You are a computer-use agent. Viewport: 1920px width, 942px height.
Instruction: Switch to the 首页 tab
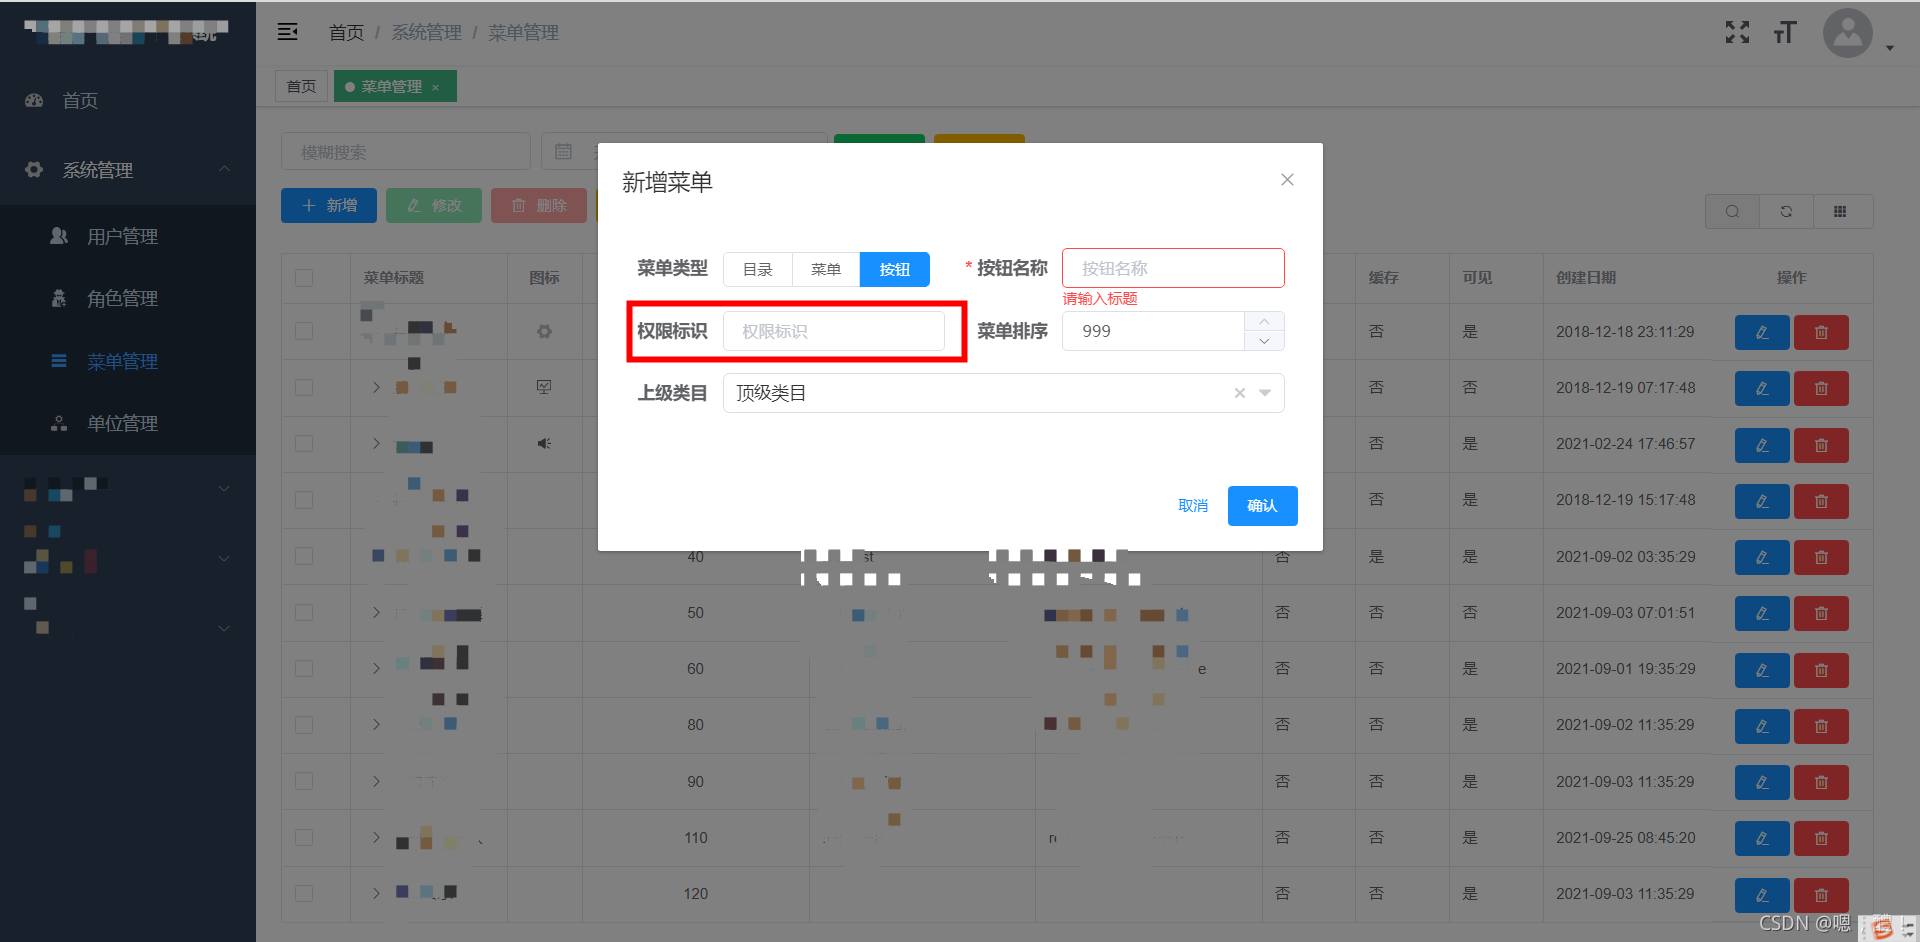(x=301, y=86)
